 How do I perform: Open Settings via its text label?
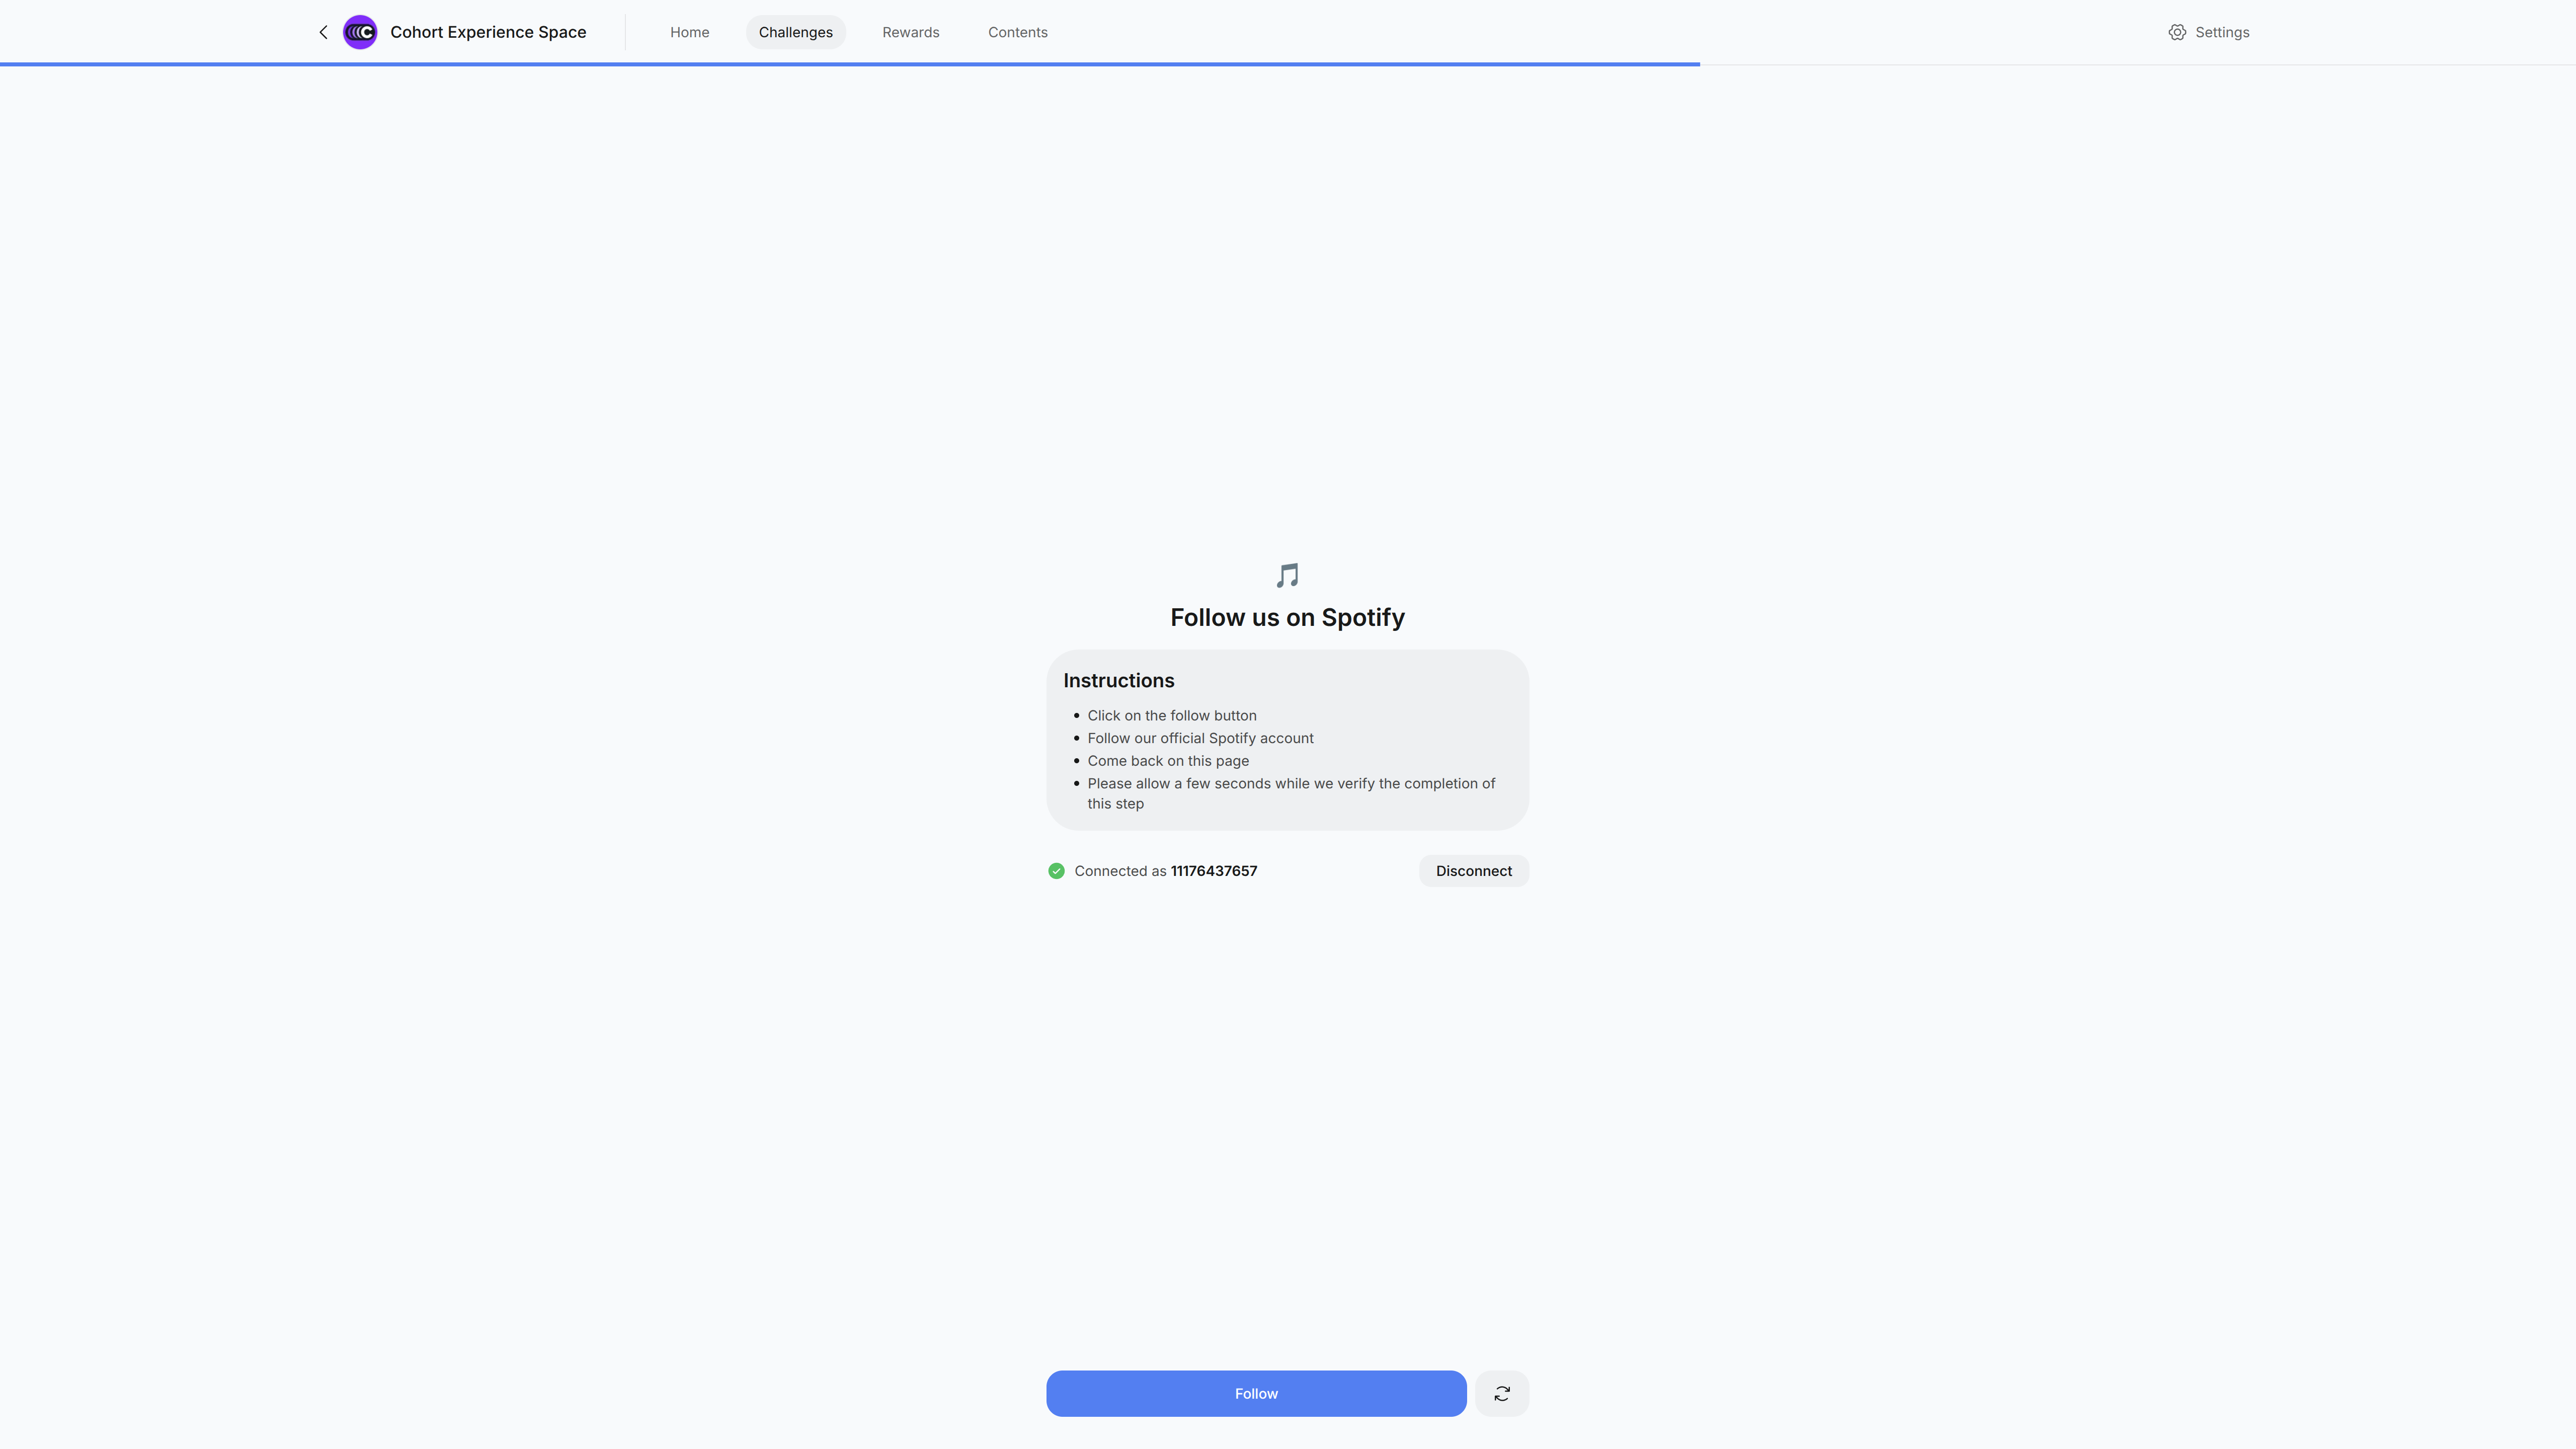[2222, 32]
